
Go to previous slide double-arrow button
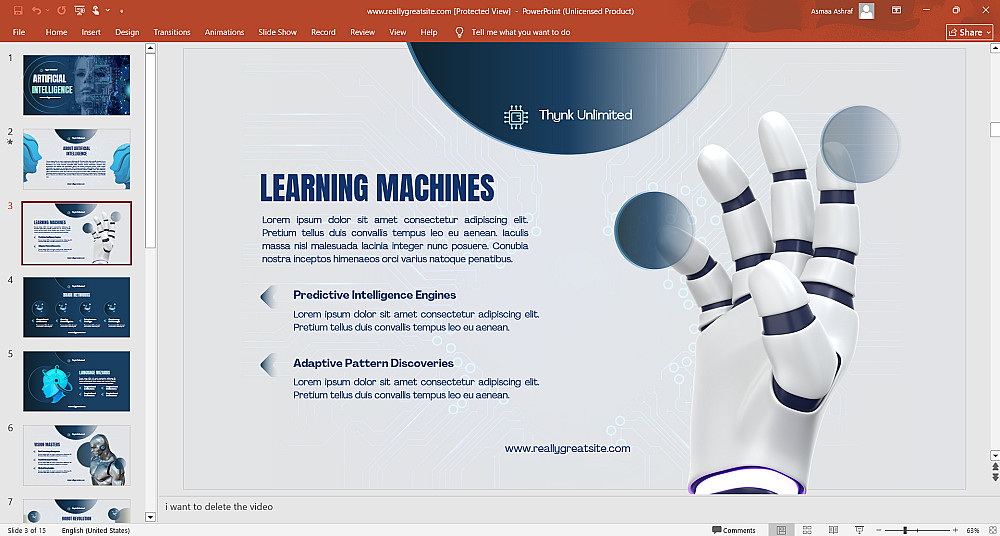pyautogui.click(x=994, y=468)
